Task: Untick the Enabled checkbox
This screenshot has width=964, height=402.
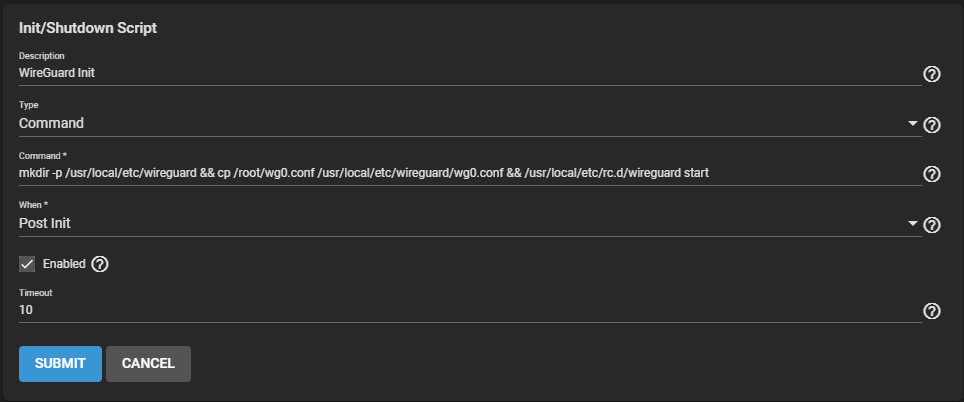Action: (x=28, y=265)
